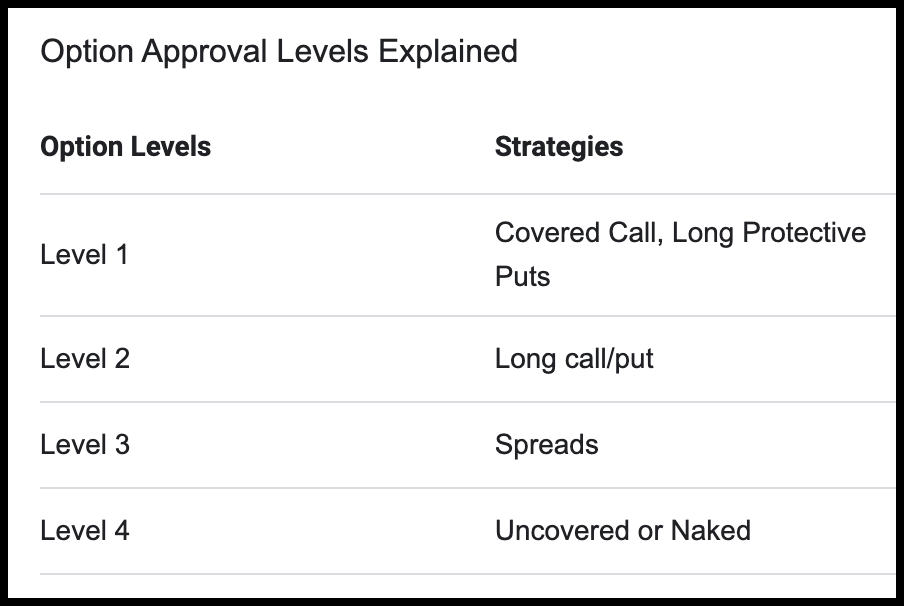Click the word Approval in the title

coord(205,52)
